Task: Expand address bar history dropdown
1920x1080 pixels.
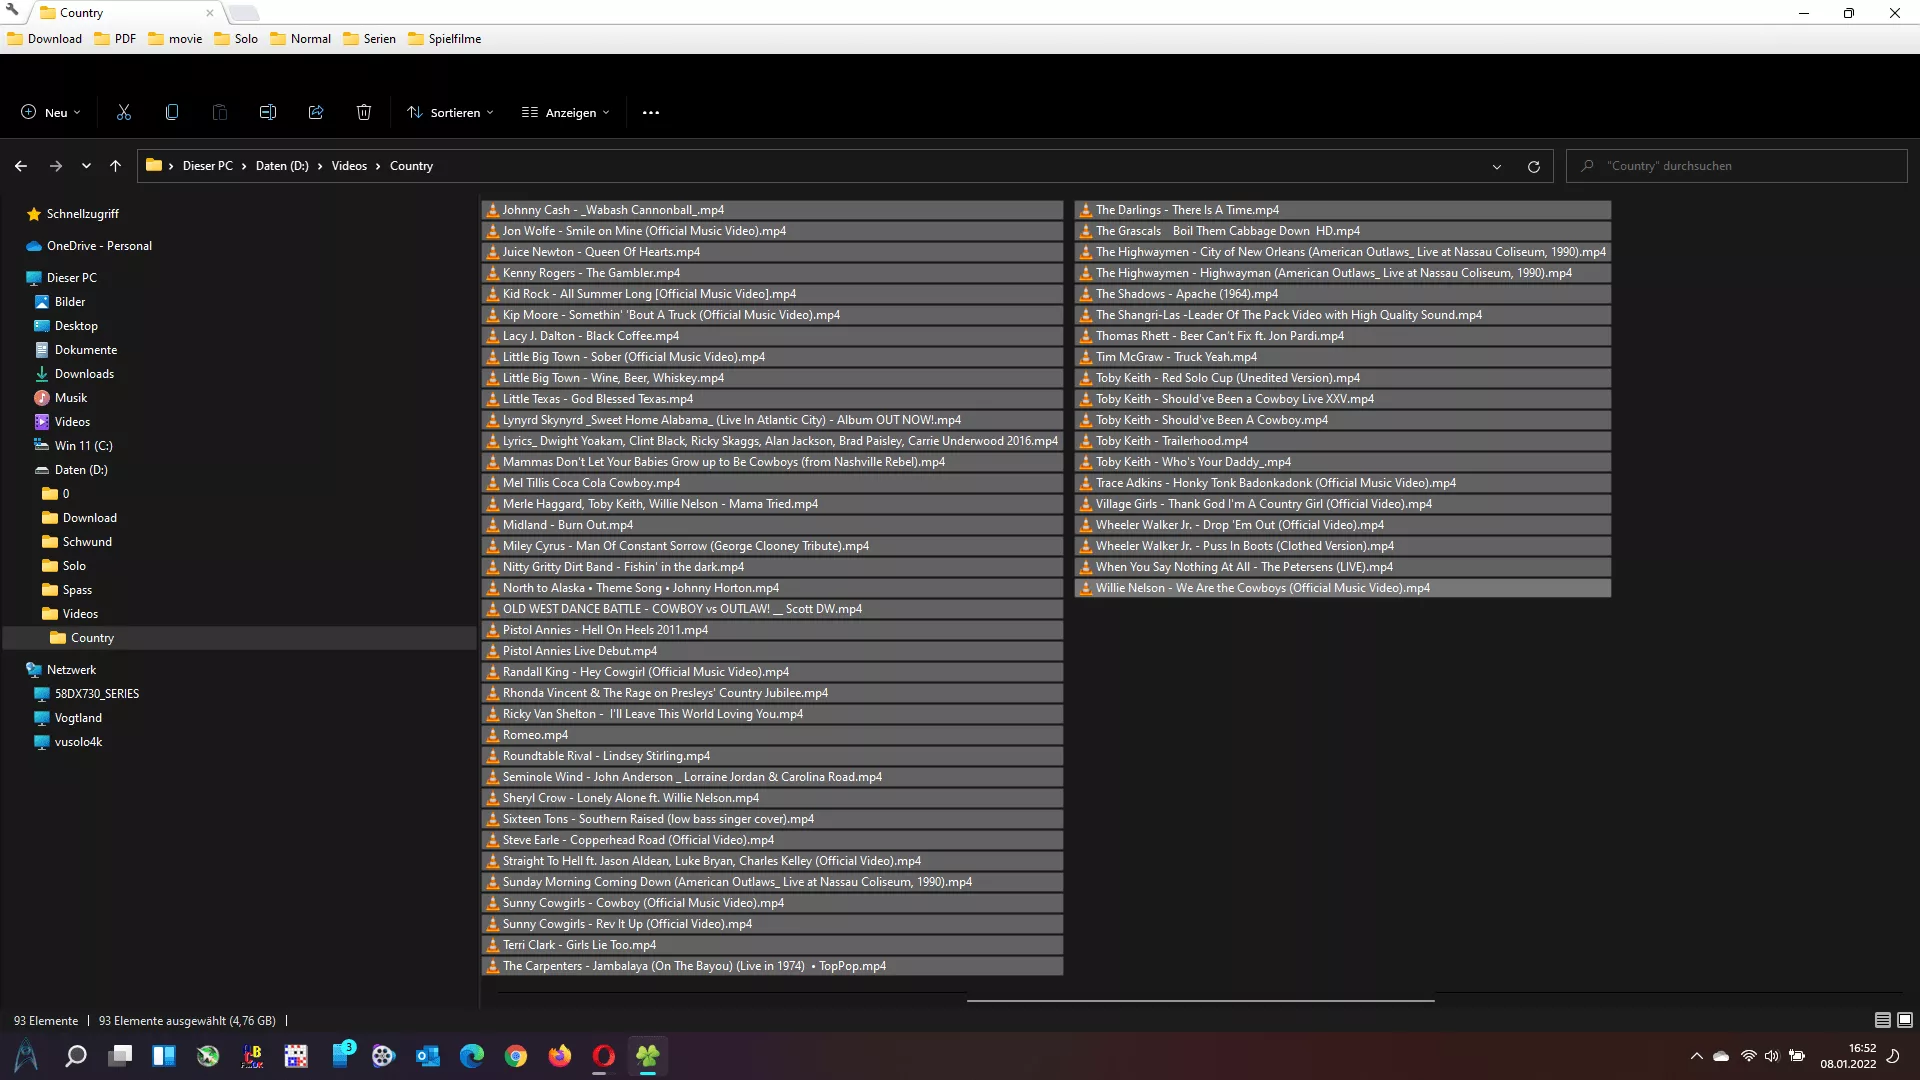Action: (1497, 166)
